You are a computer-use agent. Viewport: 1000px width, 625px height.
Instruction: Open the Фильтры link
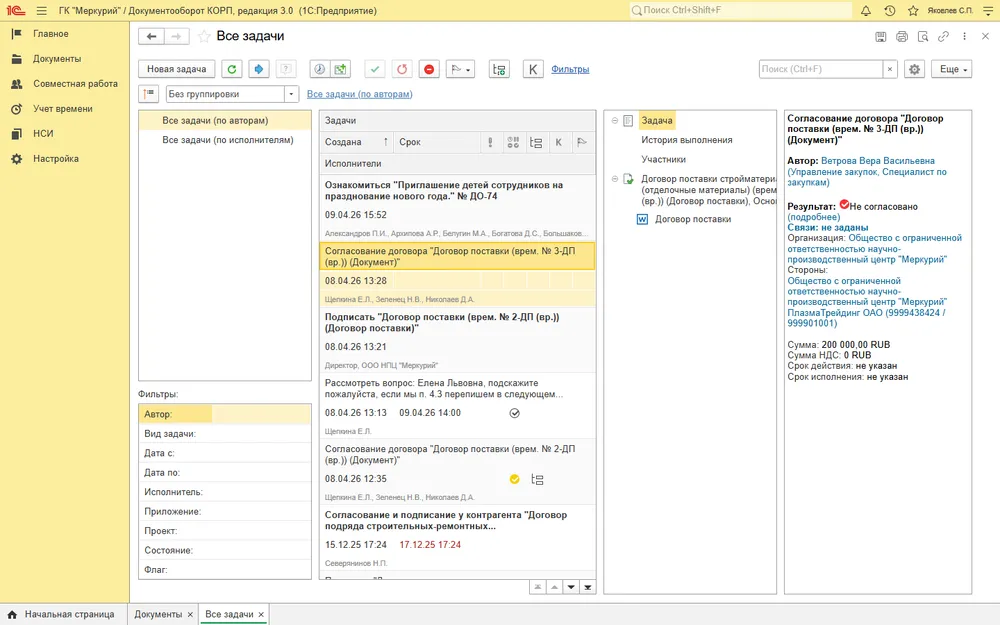[570, 69]
